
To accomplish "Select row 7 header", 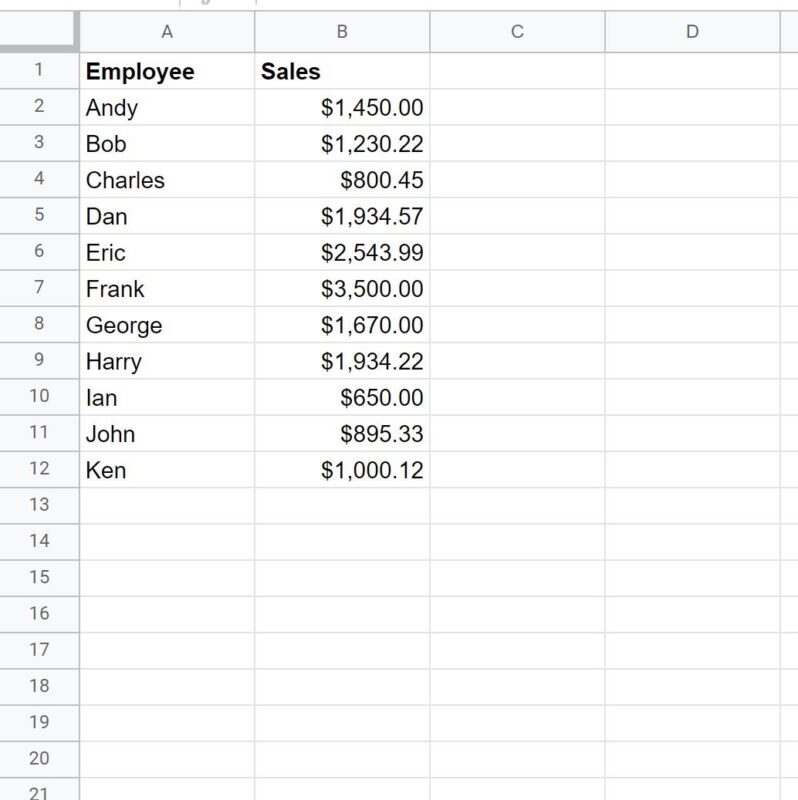I will 39,288.
